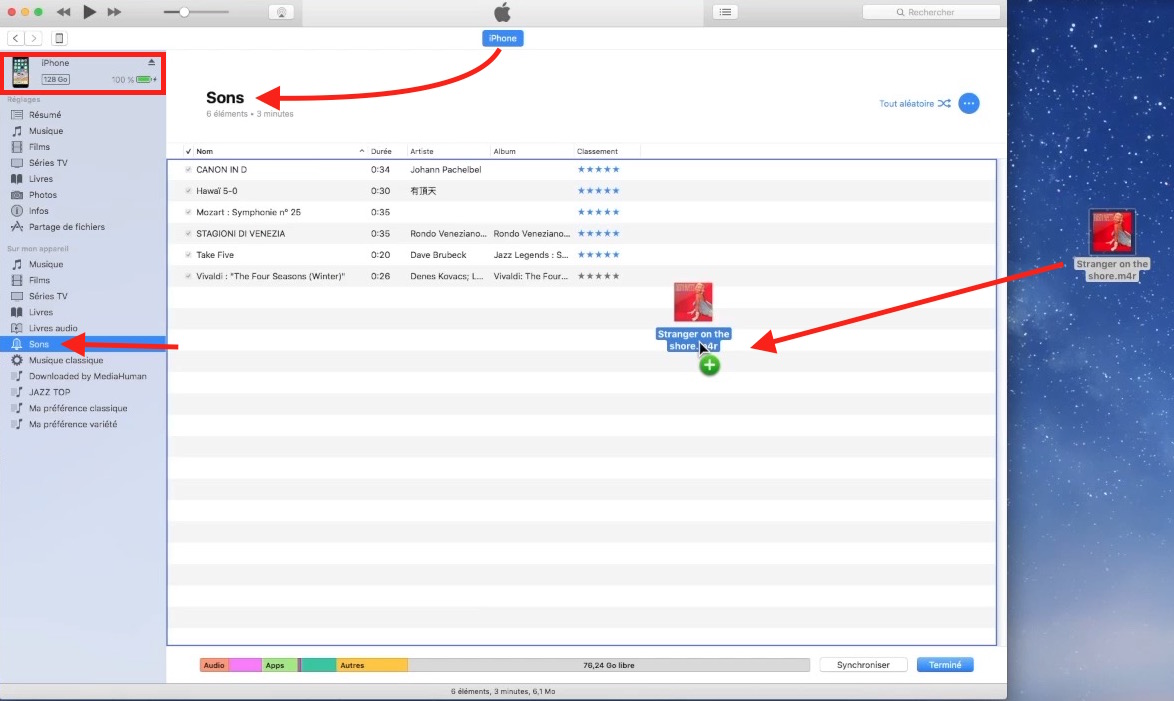Click the artist name Johann Pachelbel
The height and width of the screenshot is (701, 1174).
tap(445, 170)
